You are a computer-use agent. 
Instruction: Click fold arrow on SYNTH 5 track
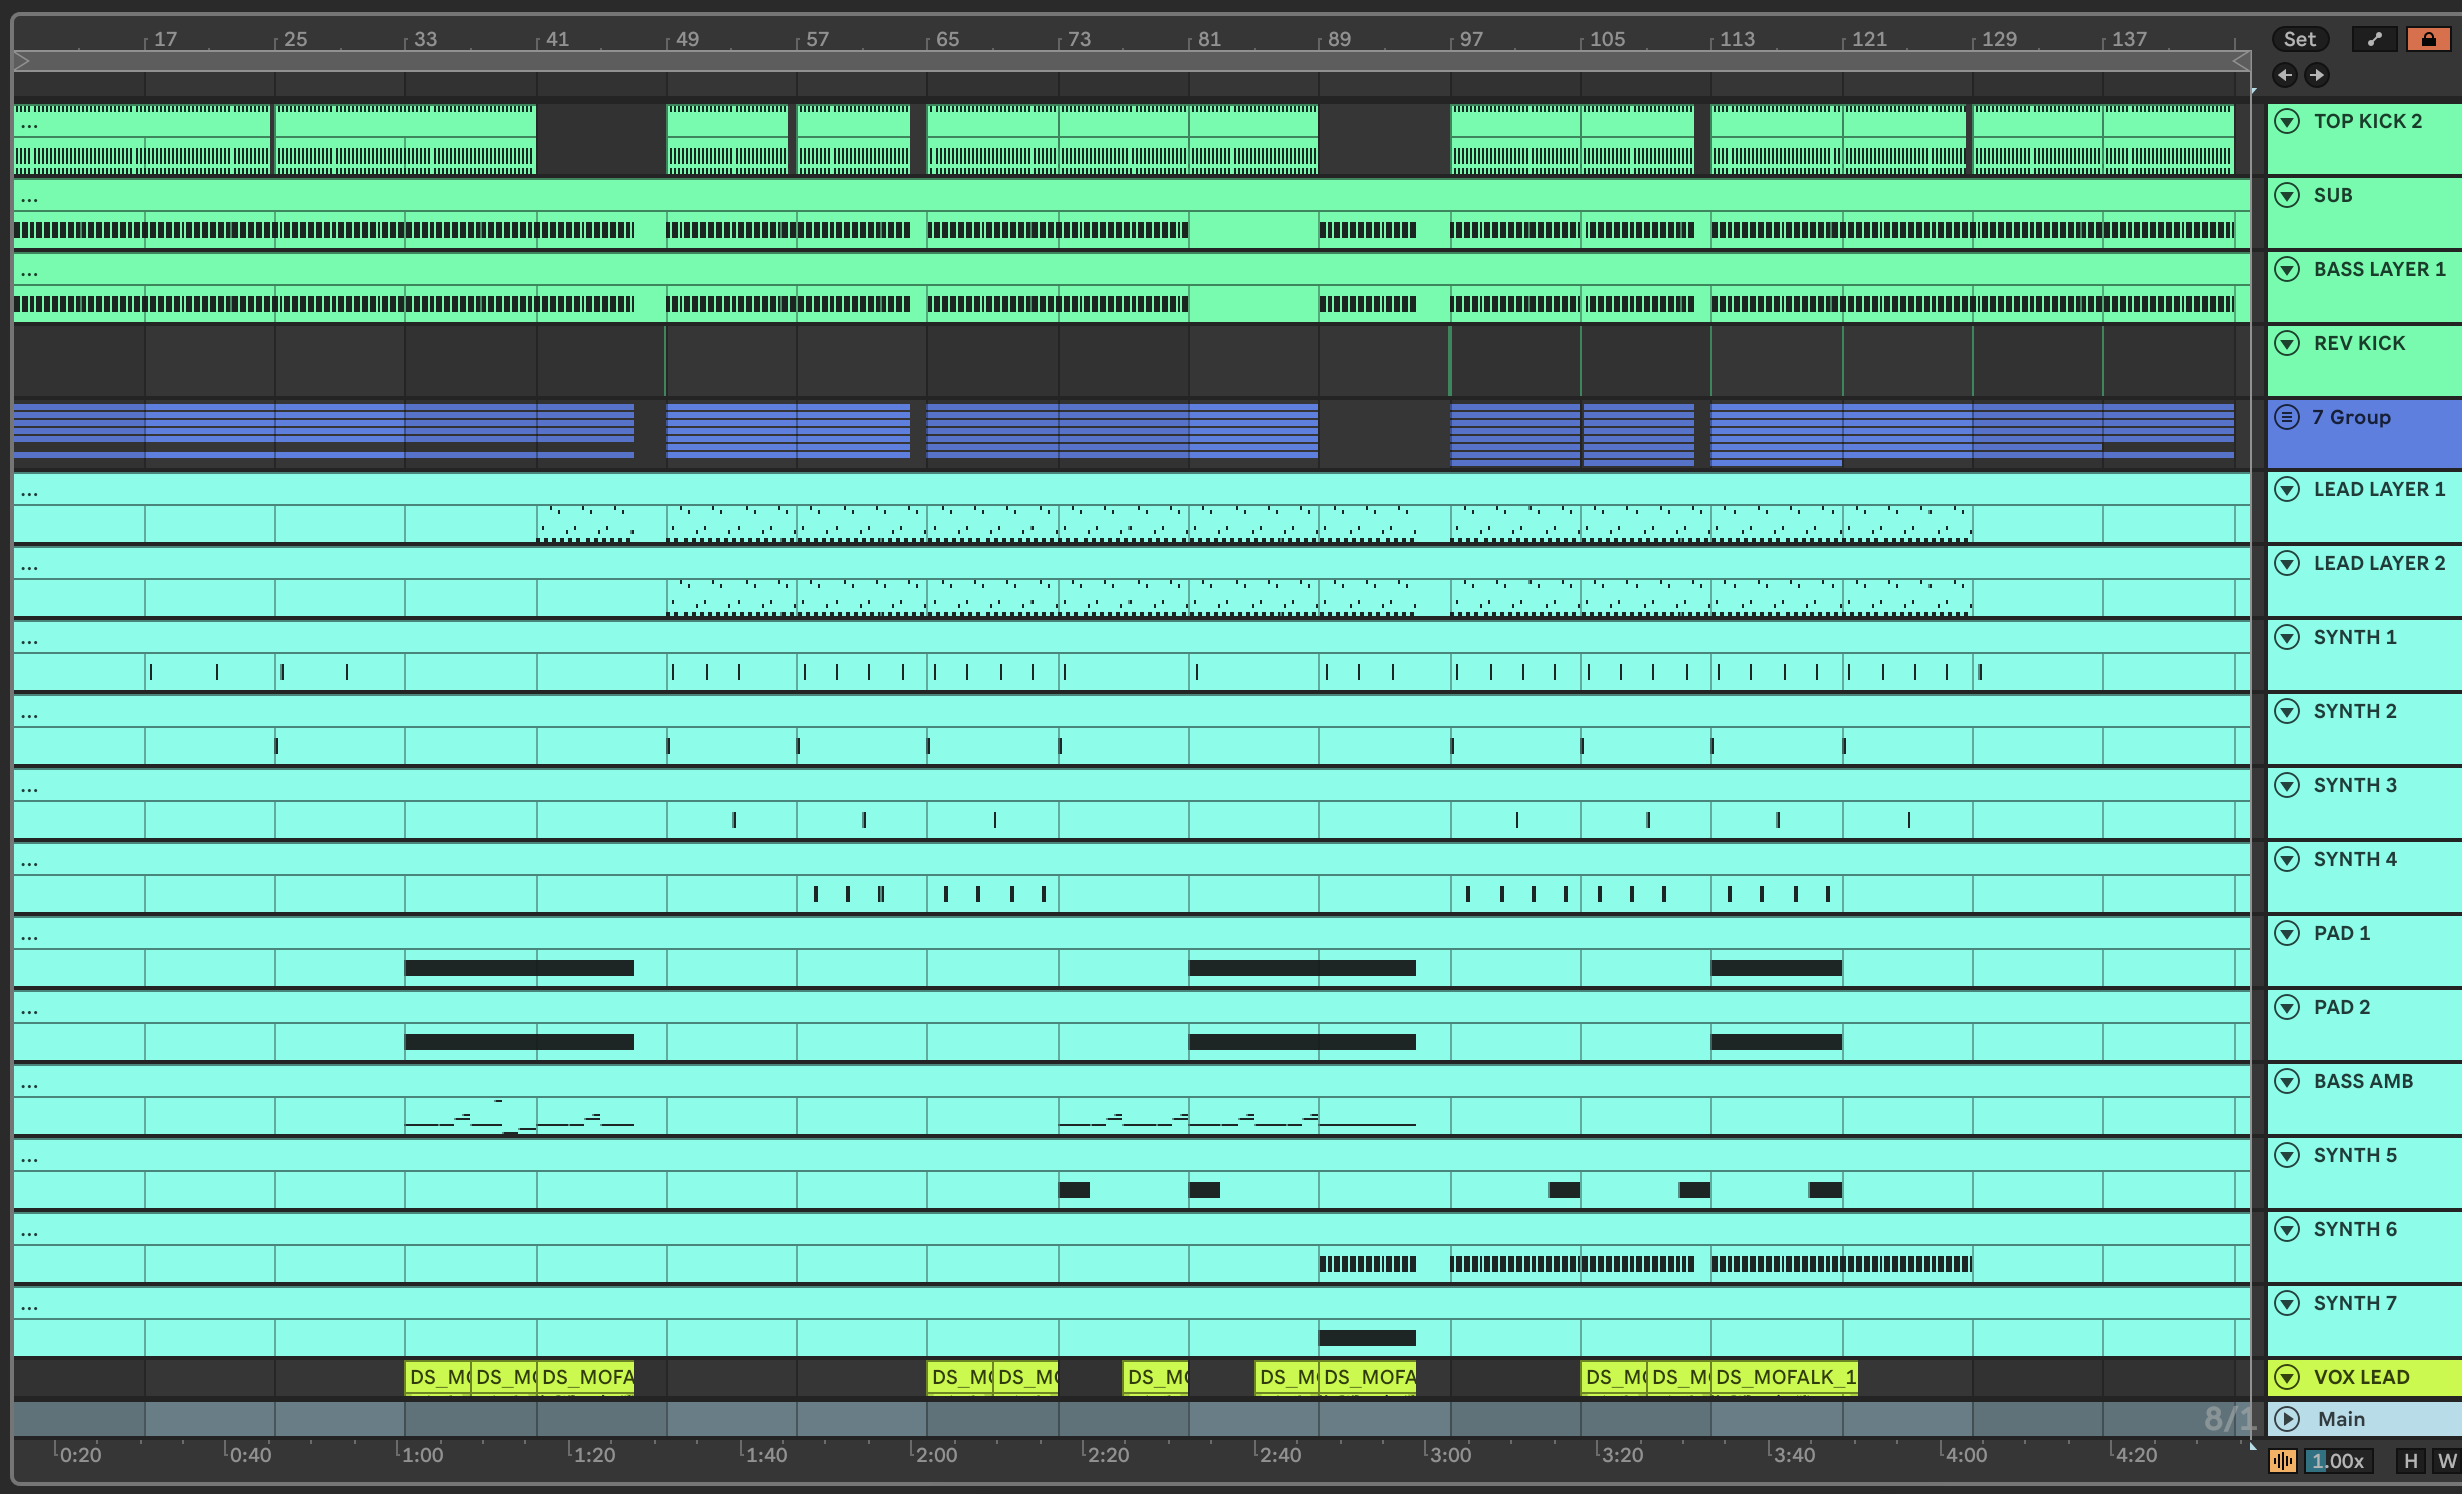2287,1155
